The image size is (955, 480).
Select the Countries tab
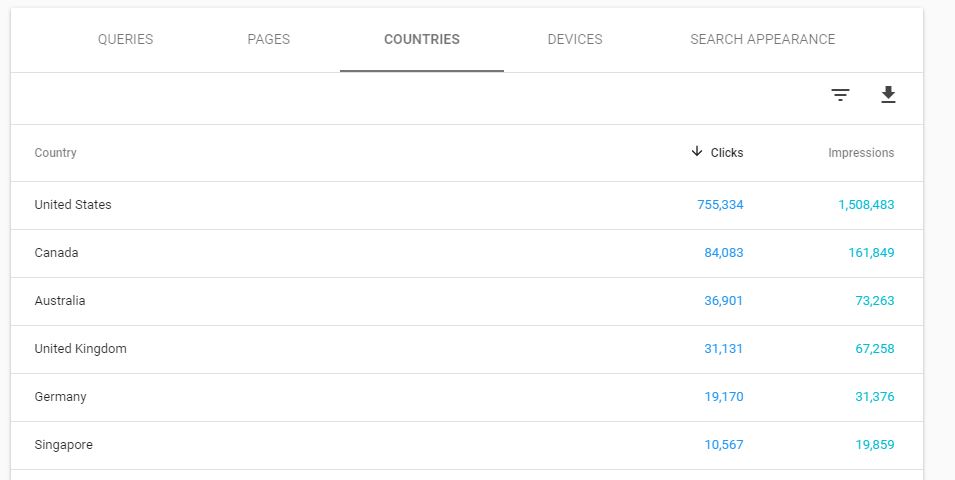pyautogui.click(x=421, y=40)
